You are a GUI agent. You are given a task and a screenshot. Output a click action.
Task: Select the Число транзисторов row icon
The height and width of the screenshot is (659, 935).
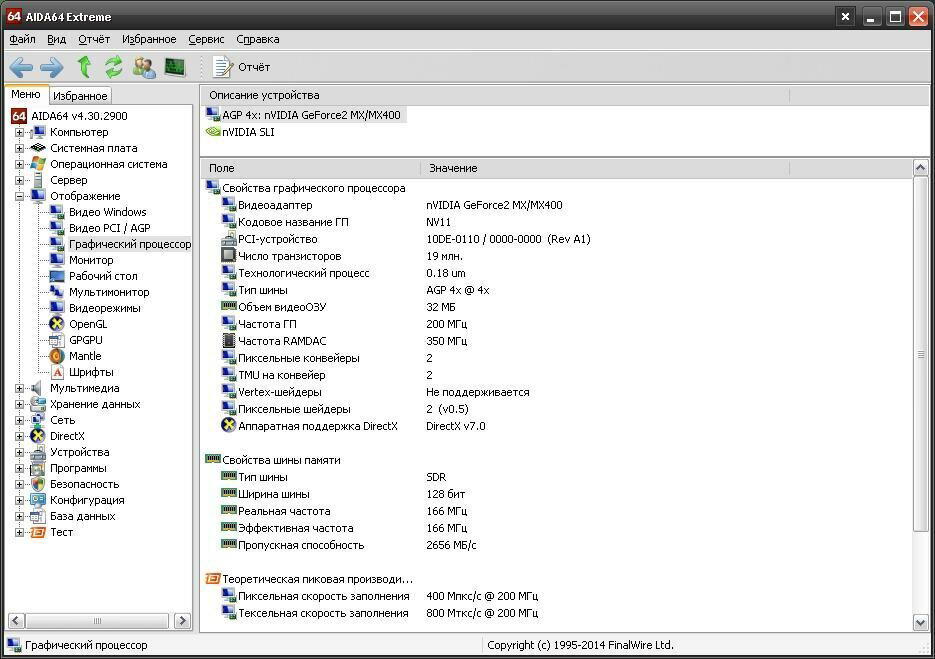228,255
